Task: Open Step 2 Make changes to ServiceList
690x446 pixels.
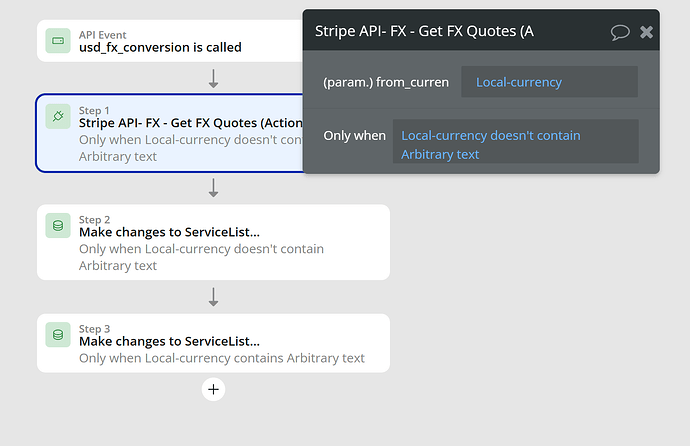Action: pyautogui.click(x=213, y=242)
